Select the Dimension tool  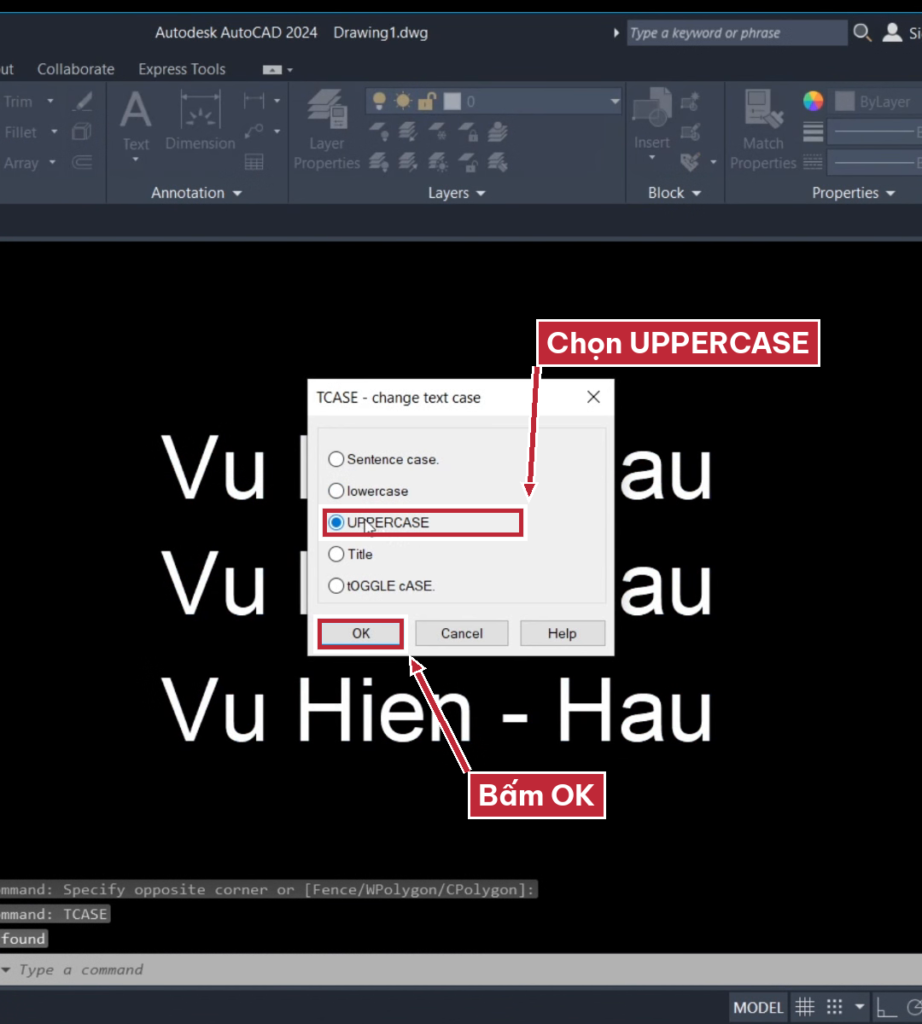pyautogui.click(x=200, y=121)
